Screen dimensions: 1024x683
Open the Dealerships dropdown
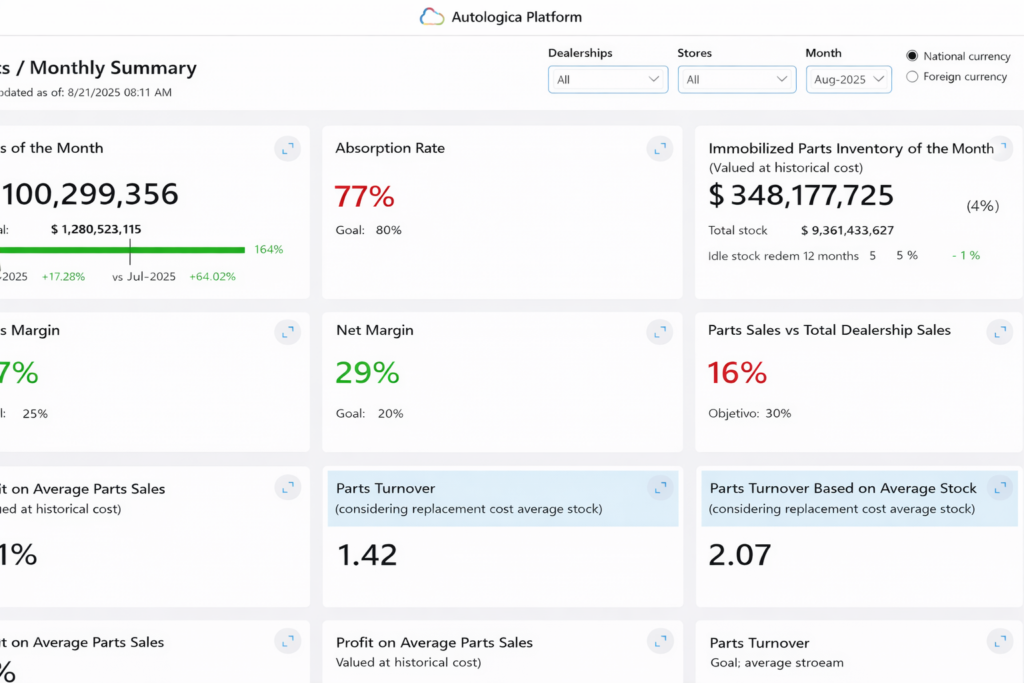coord(608,80)
